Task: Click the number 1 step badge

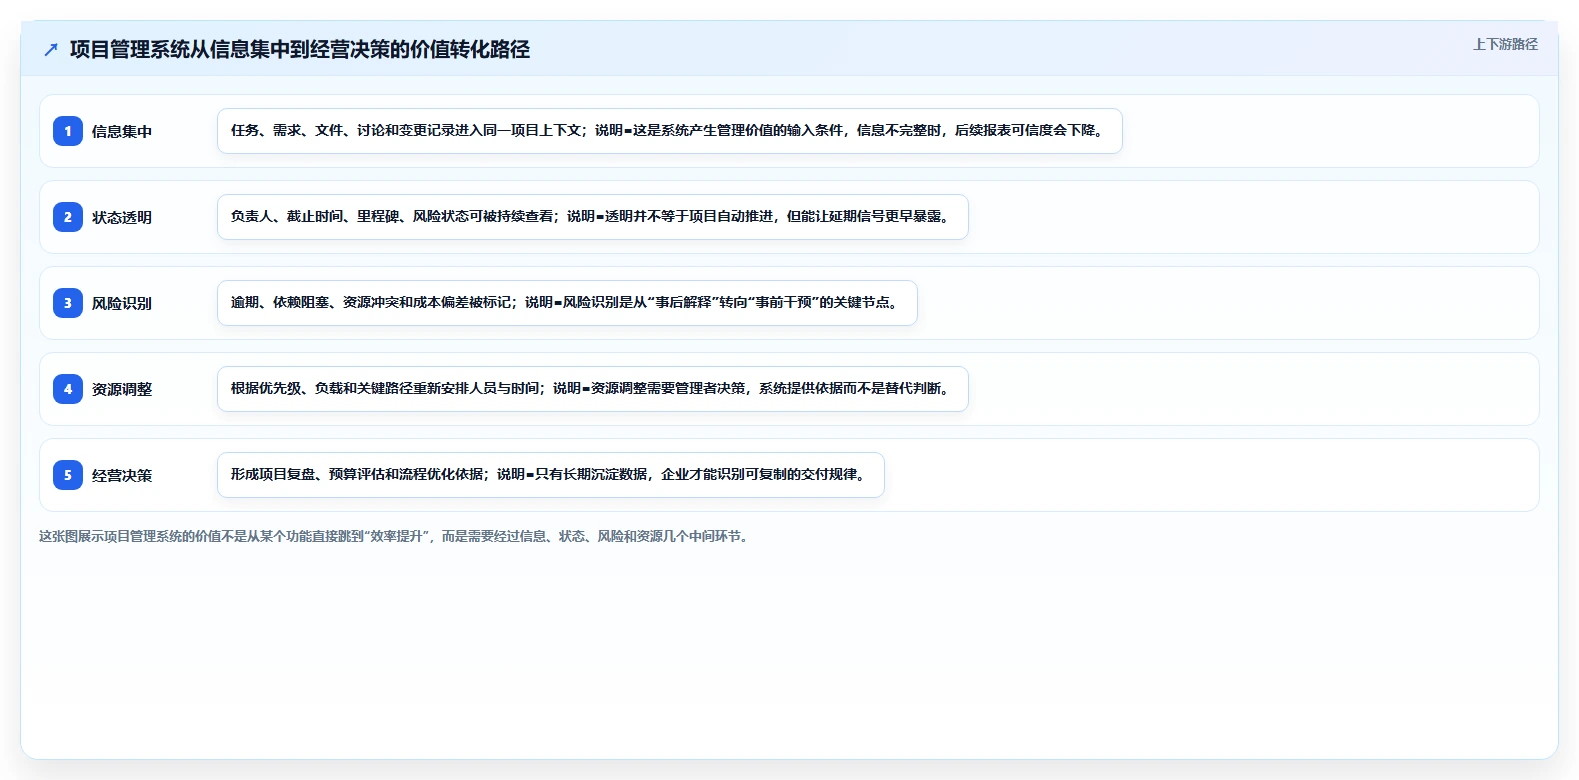Action: tap(68, 131)
